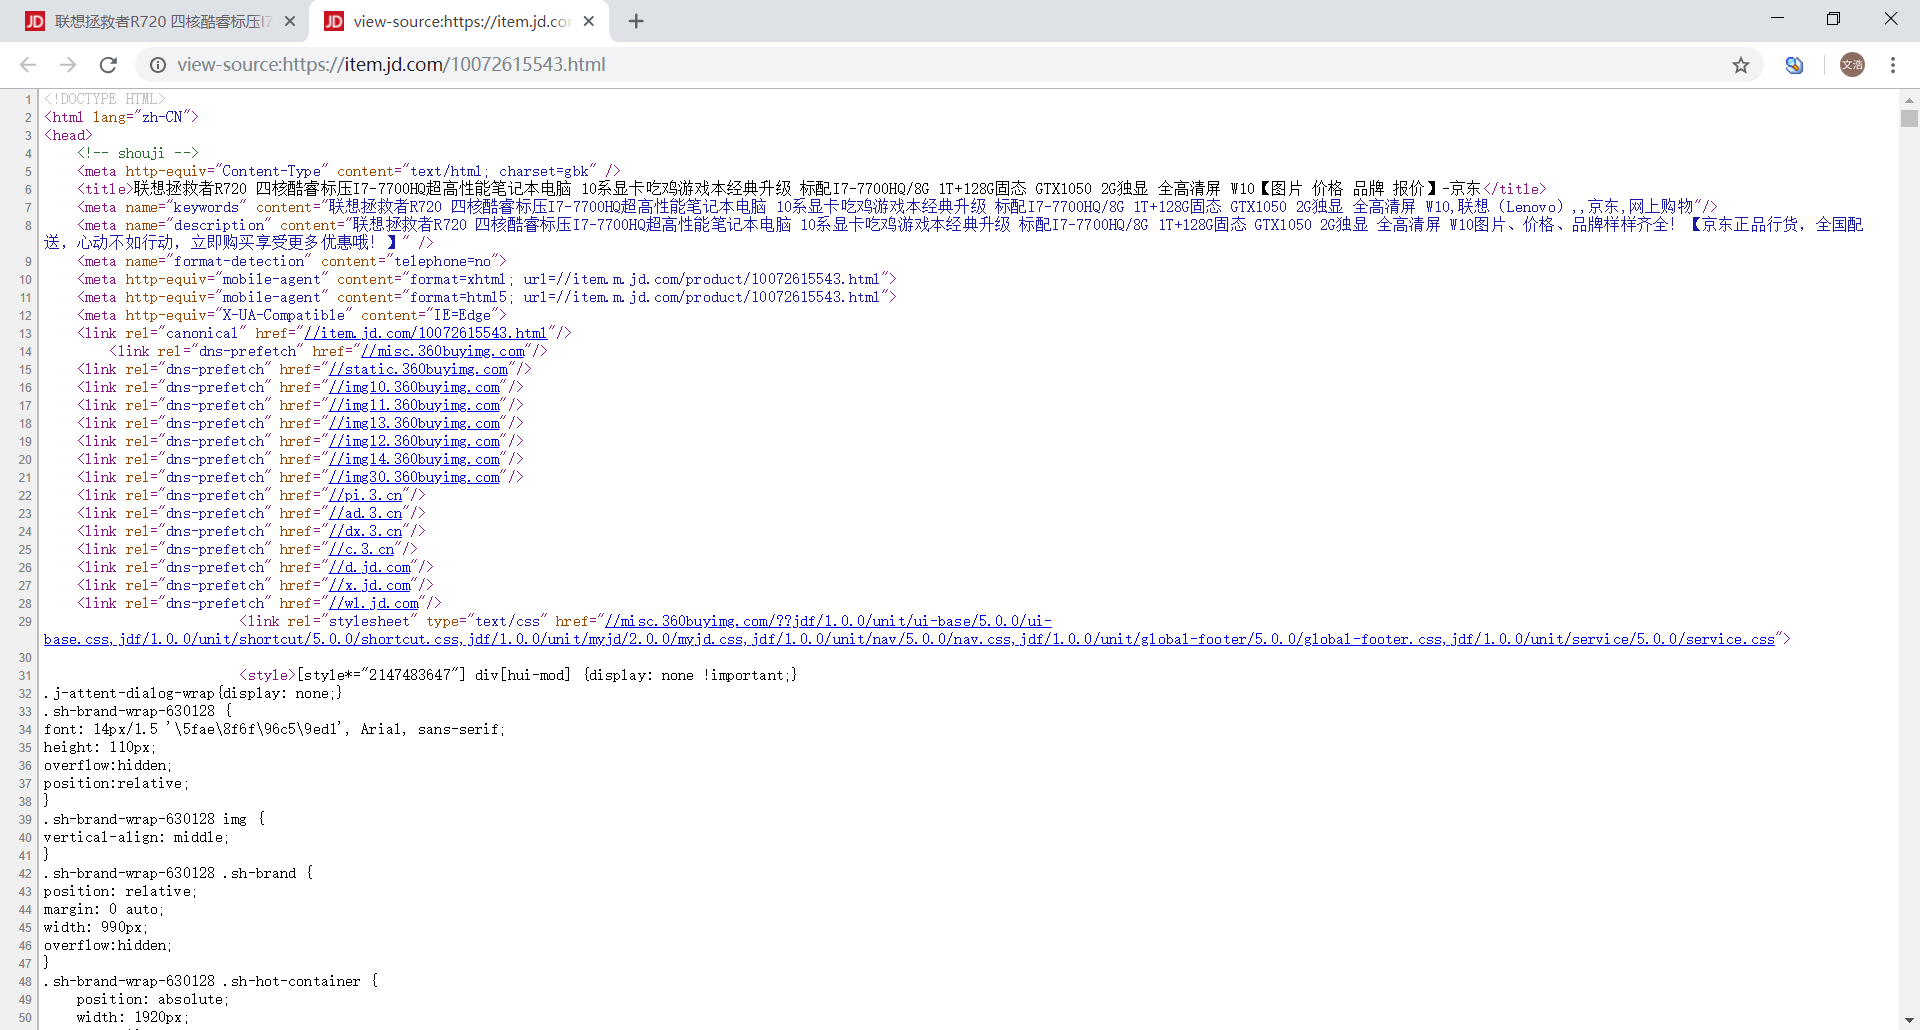The width and height of the screenshot is (1920, 1030).
Task: Open canonical link //item.jd.com/10072615543.html
Action: [426, 333]
